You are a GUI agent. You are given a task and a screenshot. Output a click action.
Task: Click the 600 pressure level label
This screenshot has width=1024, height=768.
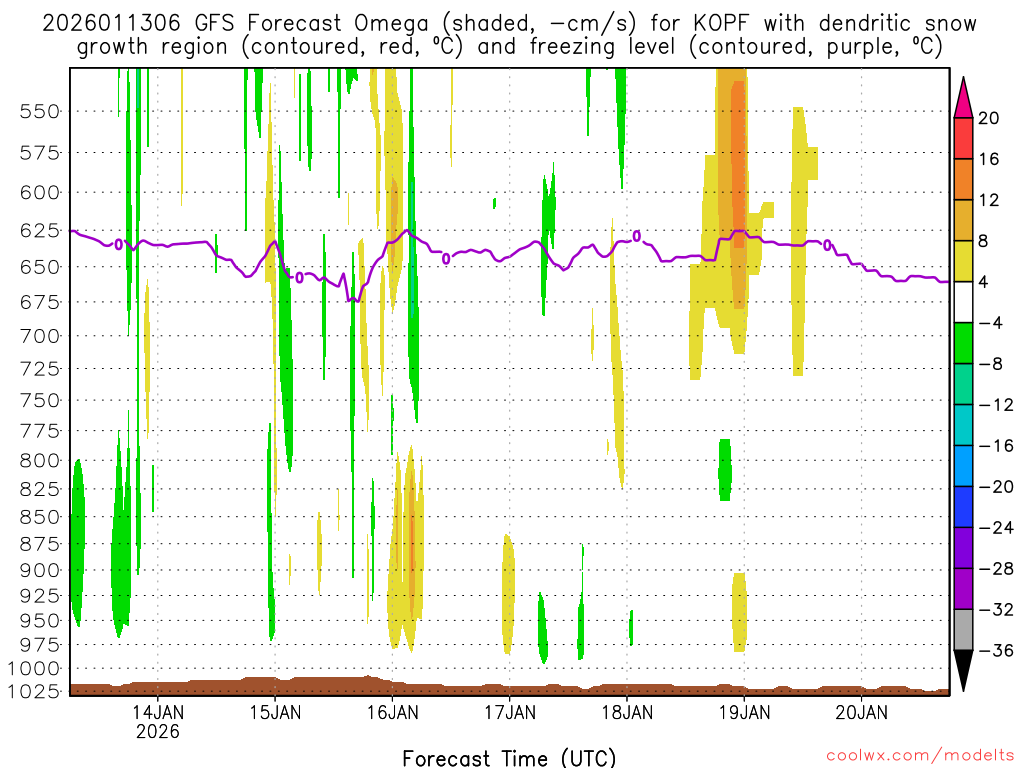click(x=39, y=193)
